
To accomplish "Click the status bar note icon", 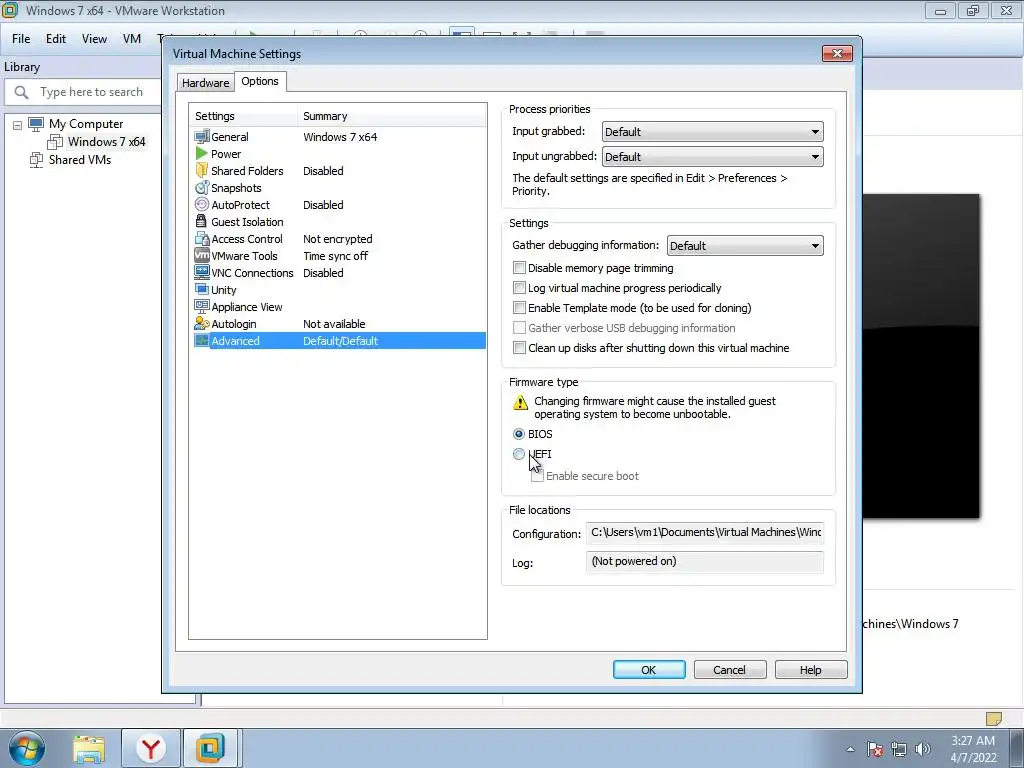I will tap(993, 718).
